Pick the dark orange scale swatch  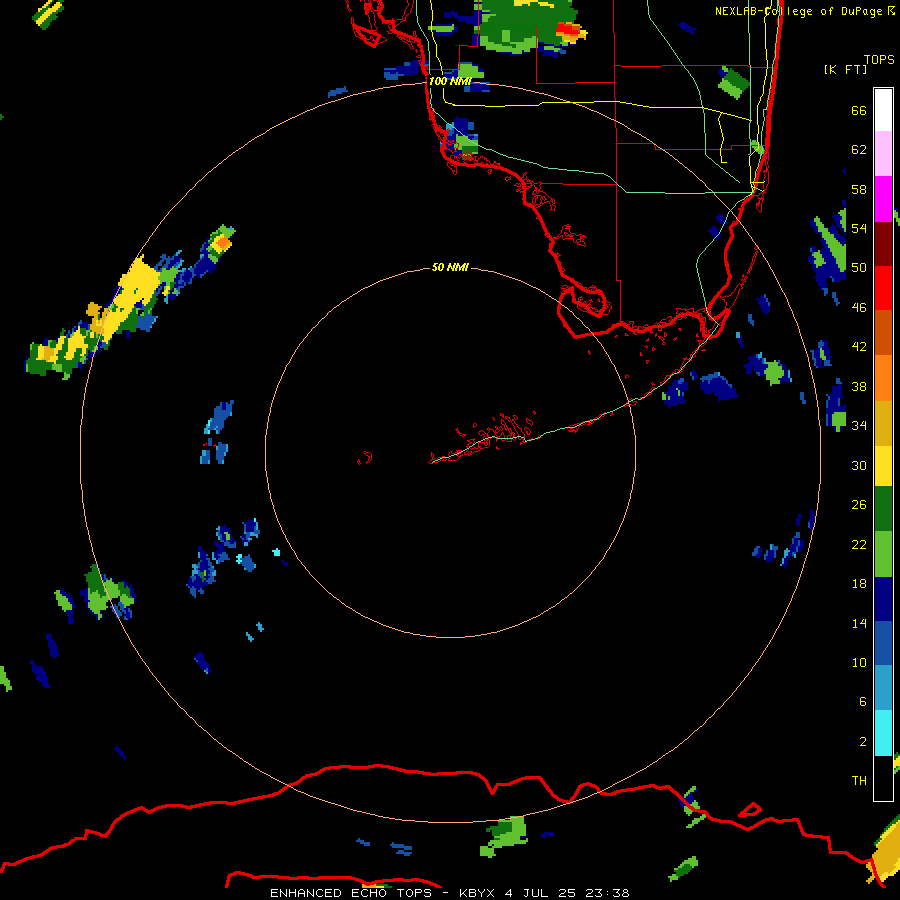point(883,332)
